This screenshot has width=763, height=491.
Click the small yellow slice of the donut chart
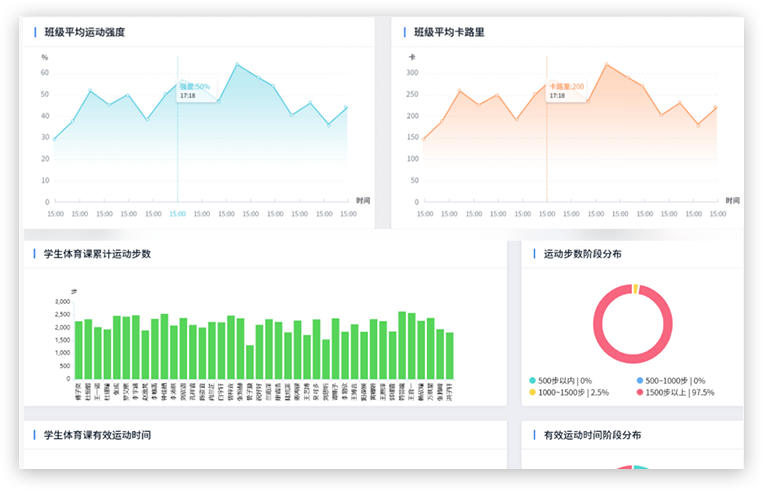click(635, 289)
